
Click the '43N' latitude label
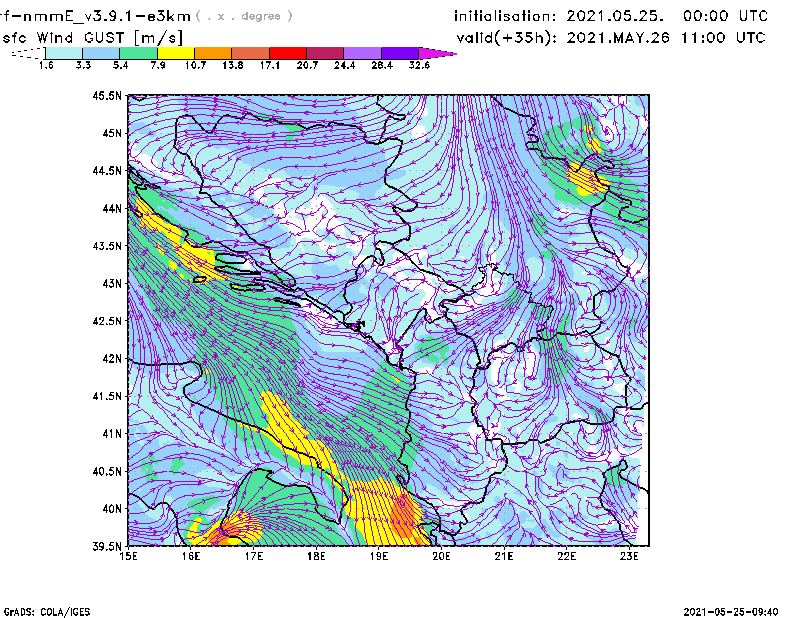coord(112,283)
